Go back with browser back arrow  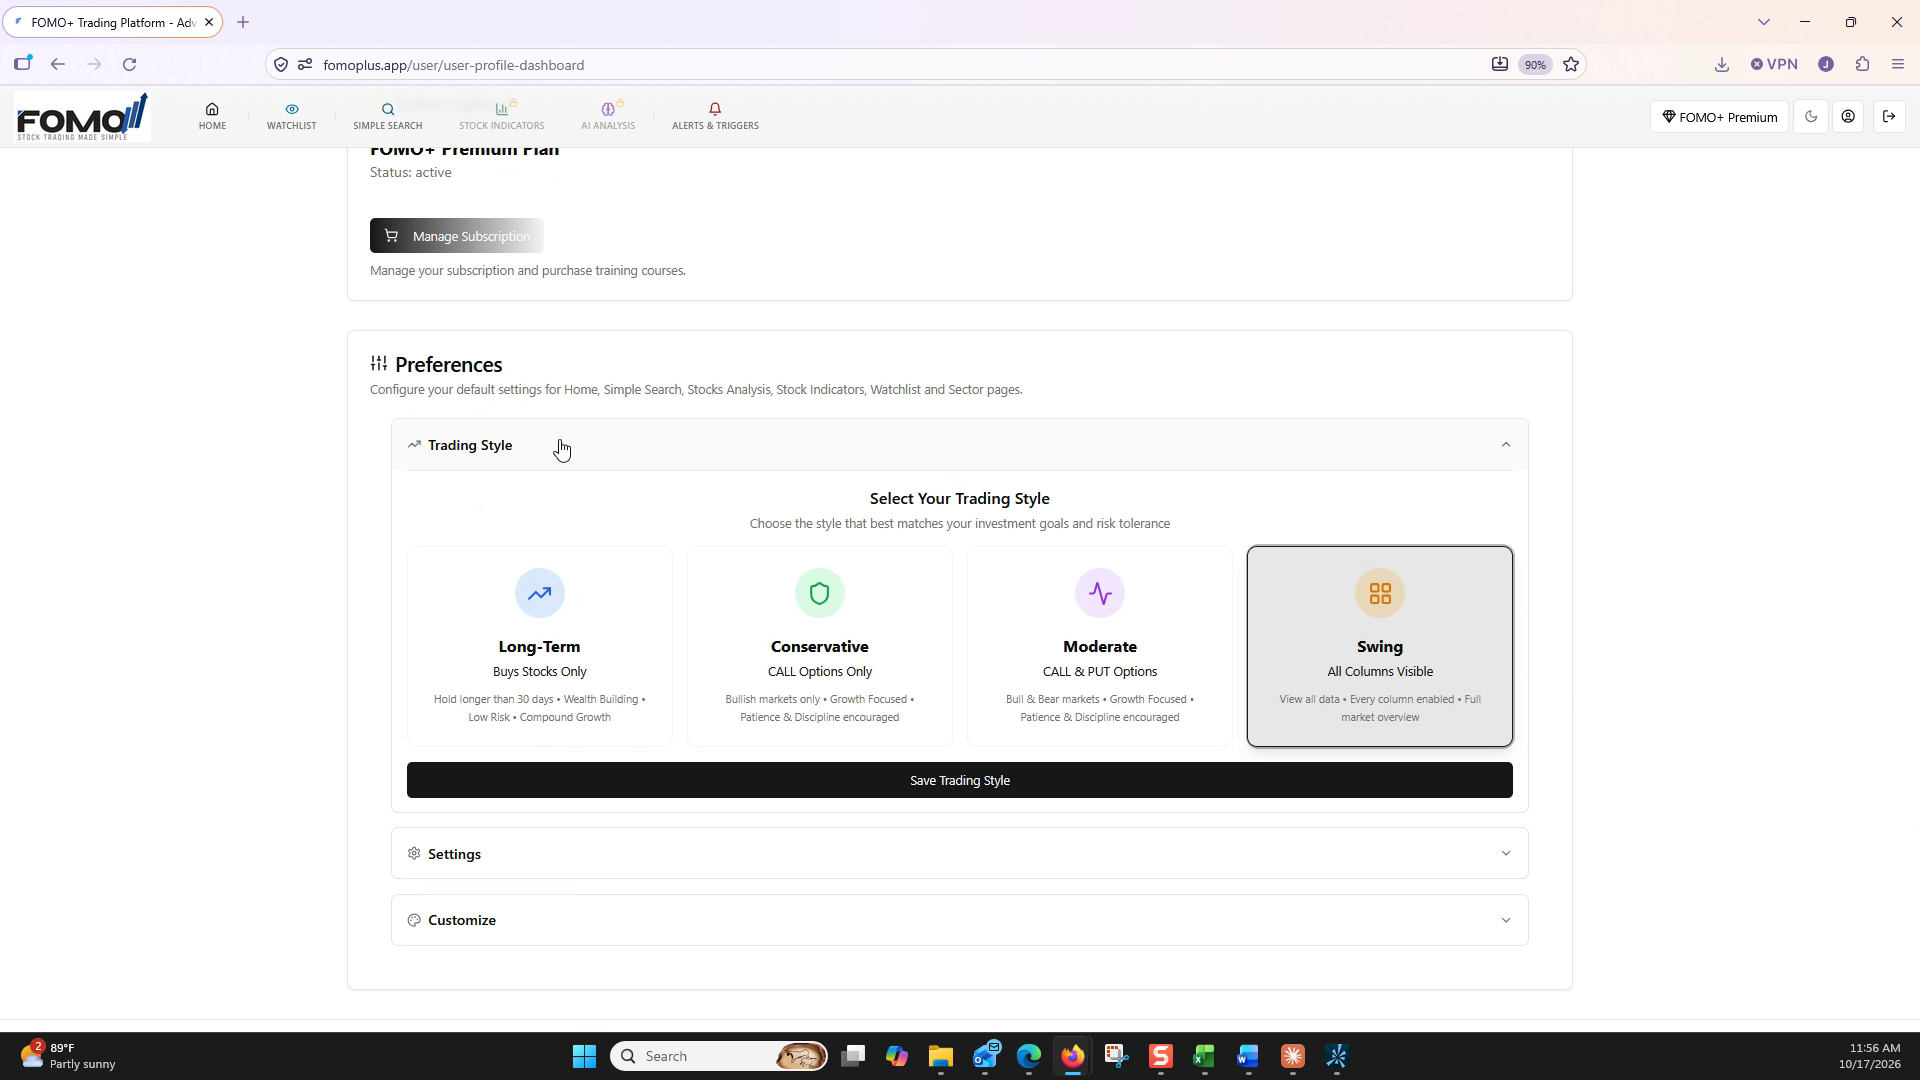(58, 65)
